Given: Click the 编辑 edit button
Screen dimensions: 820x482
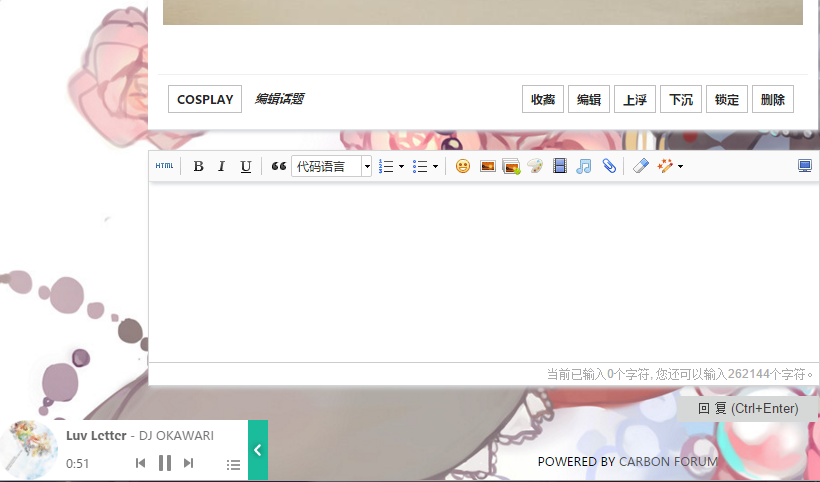Looking at the screenshot, I should coord(589,99).
